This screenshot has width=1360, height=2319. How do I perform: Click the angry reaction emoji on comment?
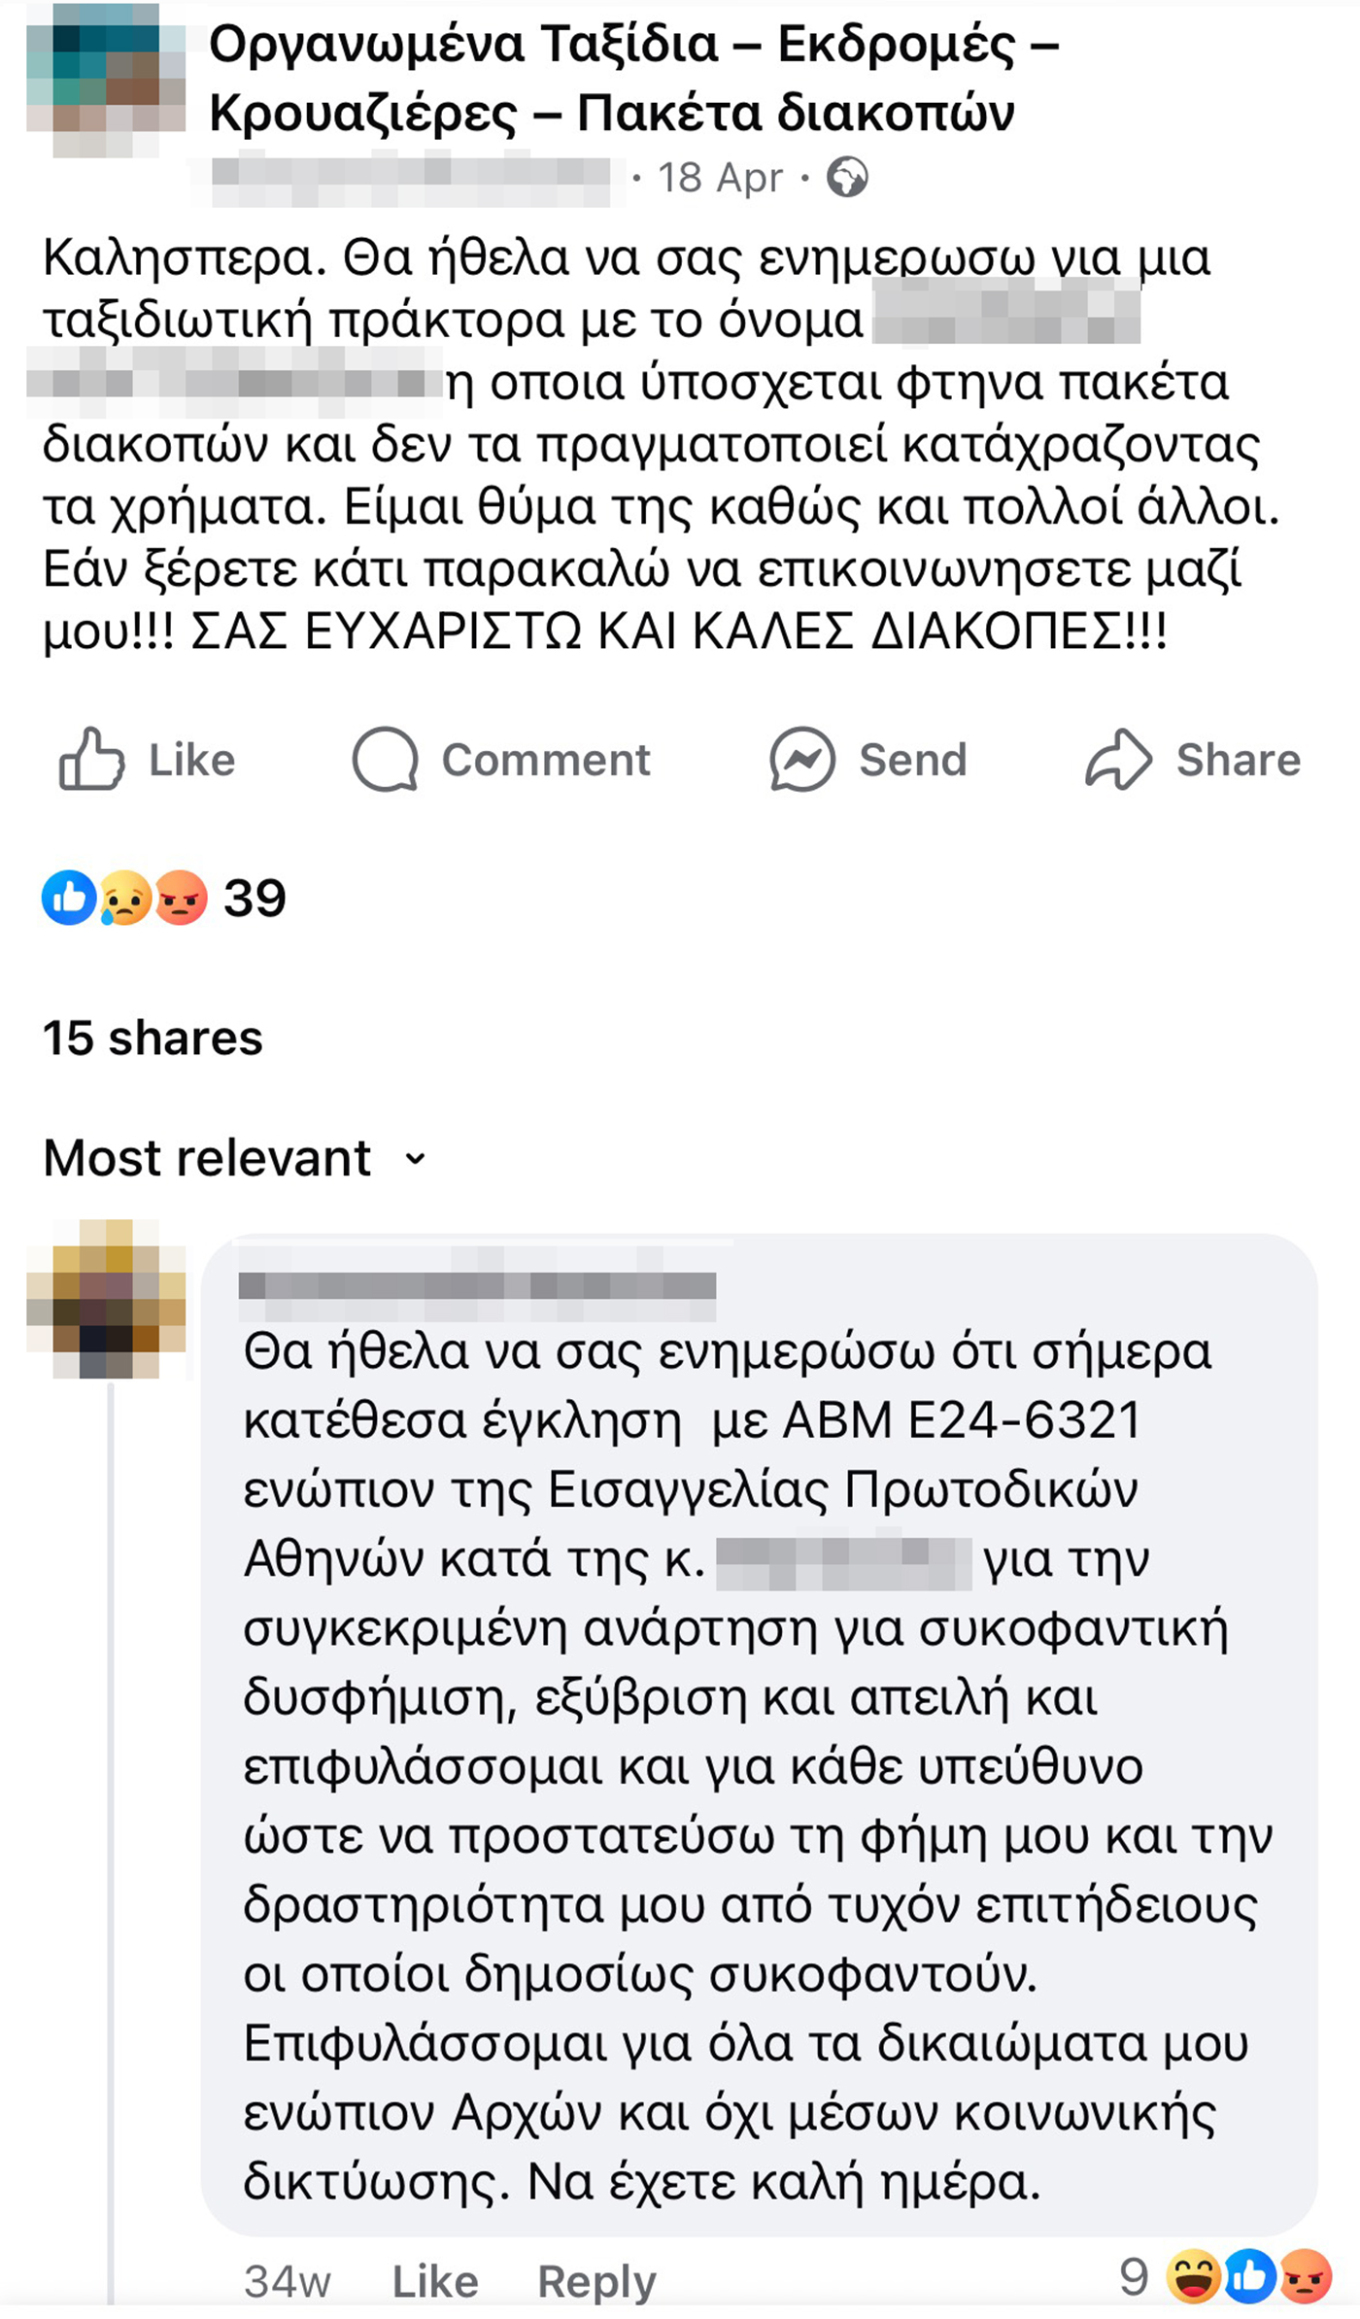click(1306, 2275)
